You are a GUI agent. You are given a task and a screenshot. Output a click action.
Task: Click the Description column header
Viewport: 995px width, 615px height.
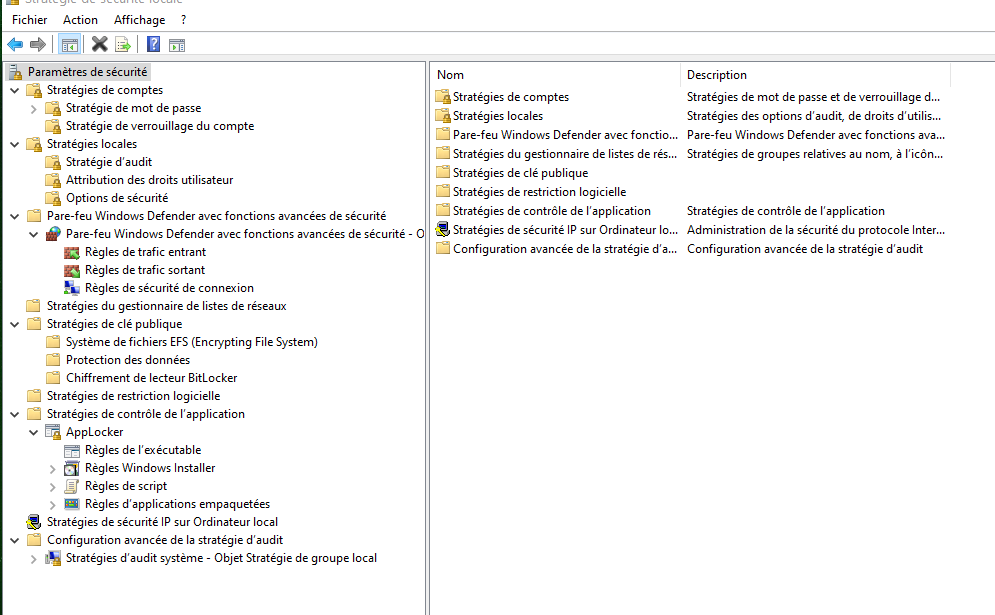click(x=815, y=75)
